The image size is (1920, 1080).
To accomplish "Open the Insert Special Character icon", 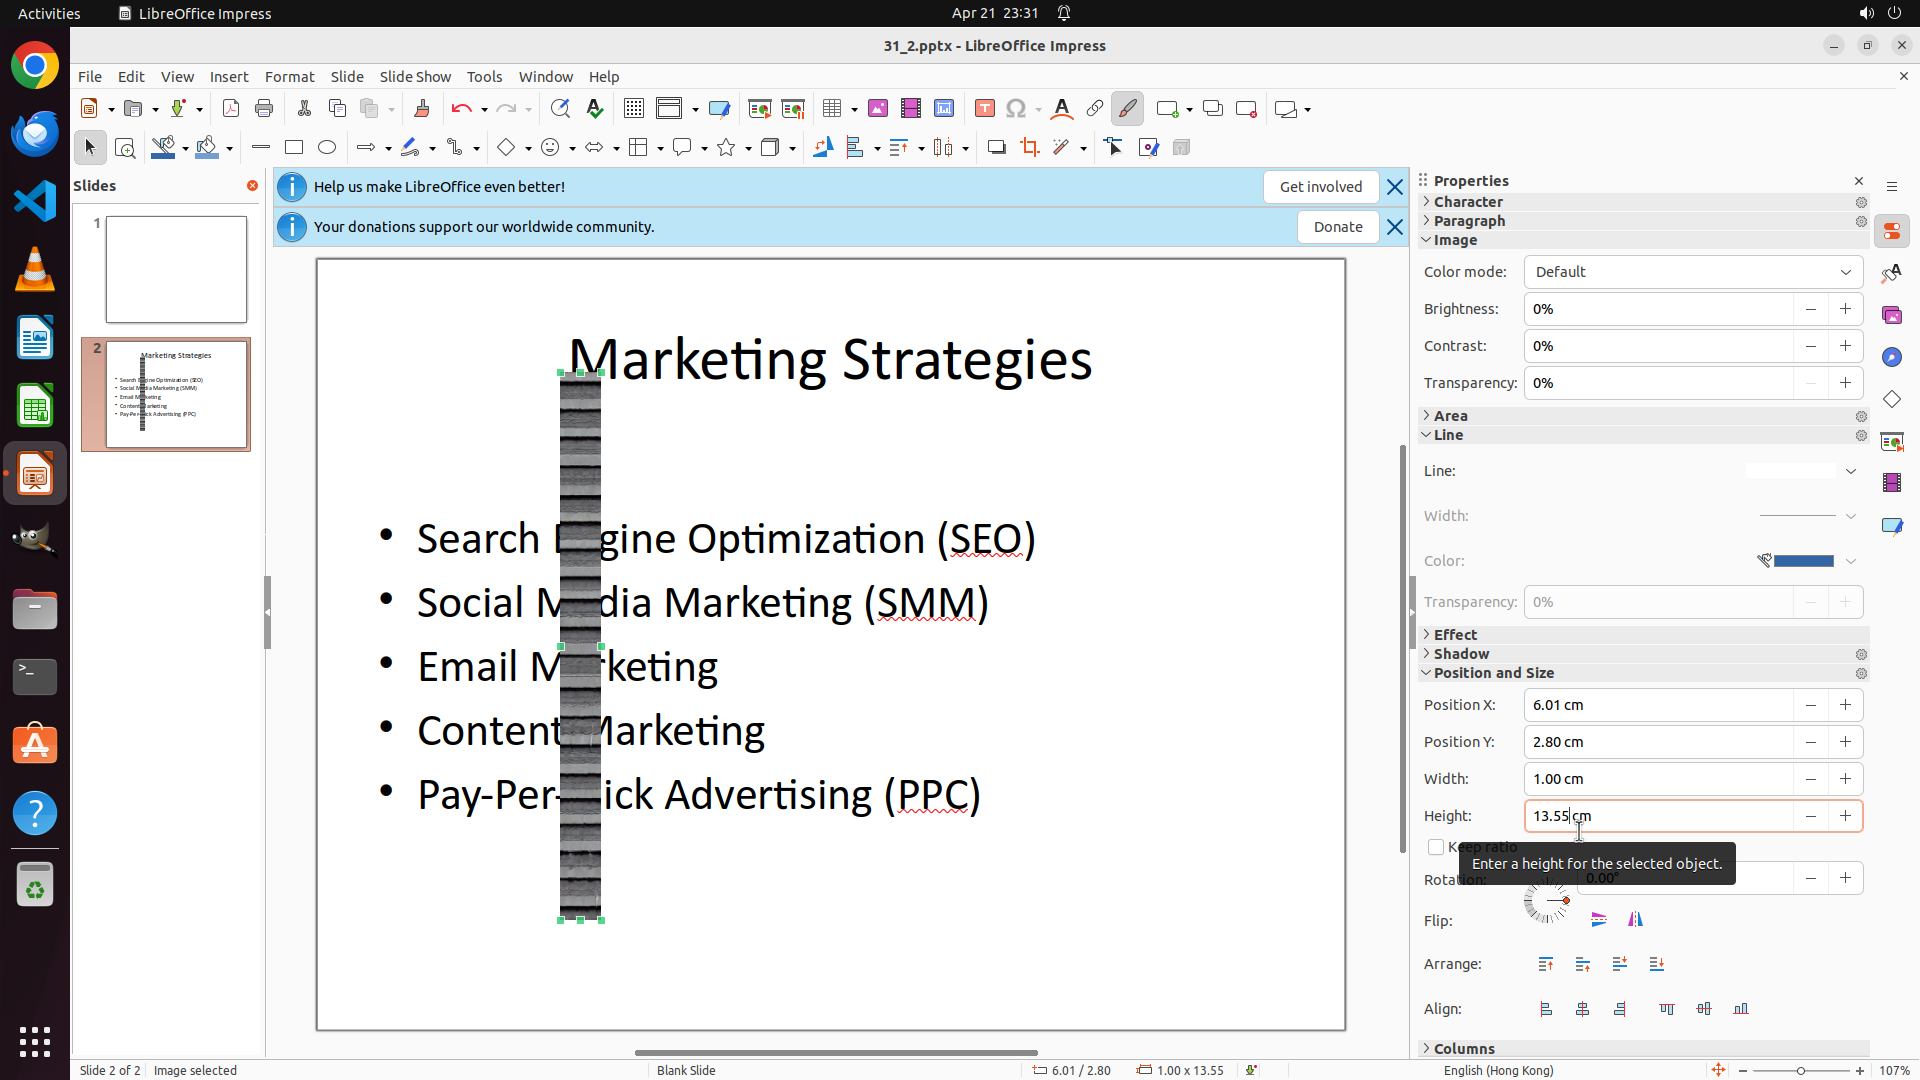I will click(x=1016, y=109).
